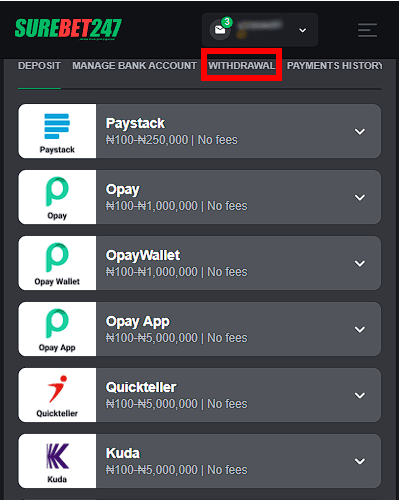This screenshot has width=399, height=500.
Task: Click the SUREBET247 logo
Action: point(68,29)
